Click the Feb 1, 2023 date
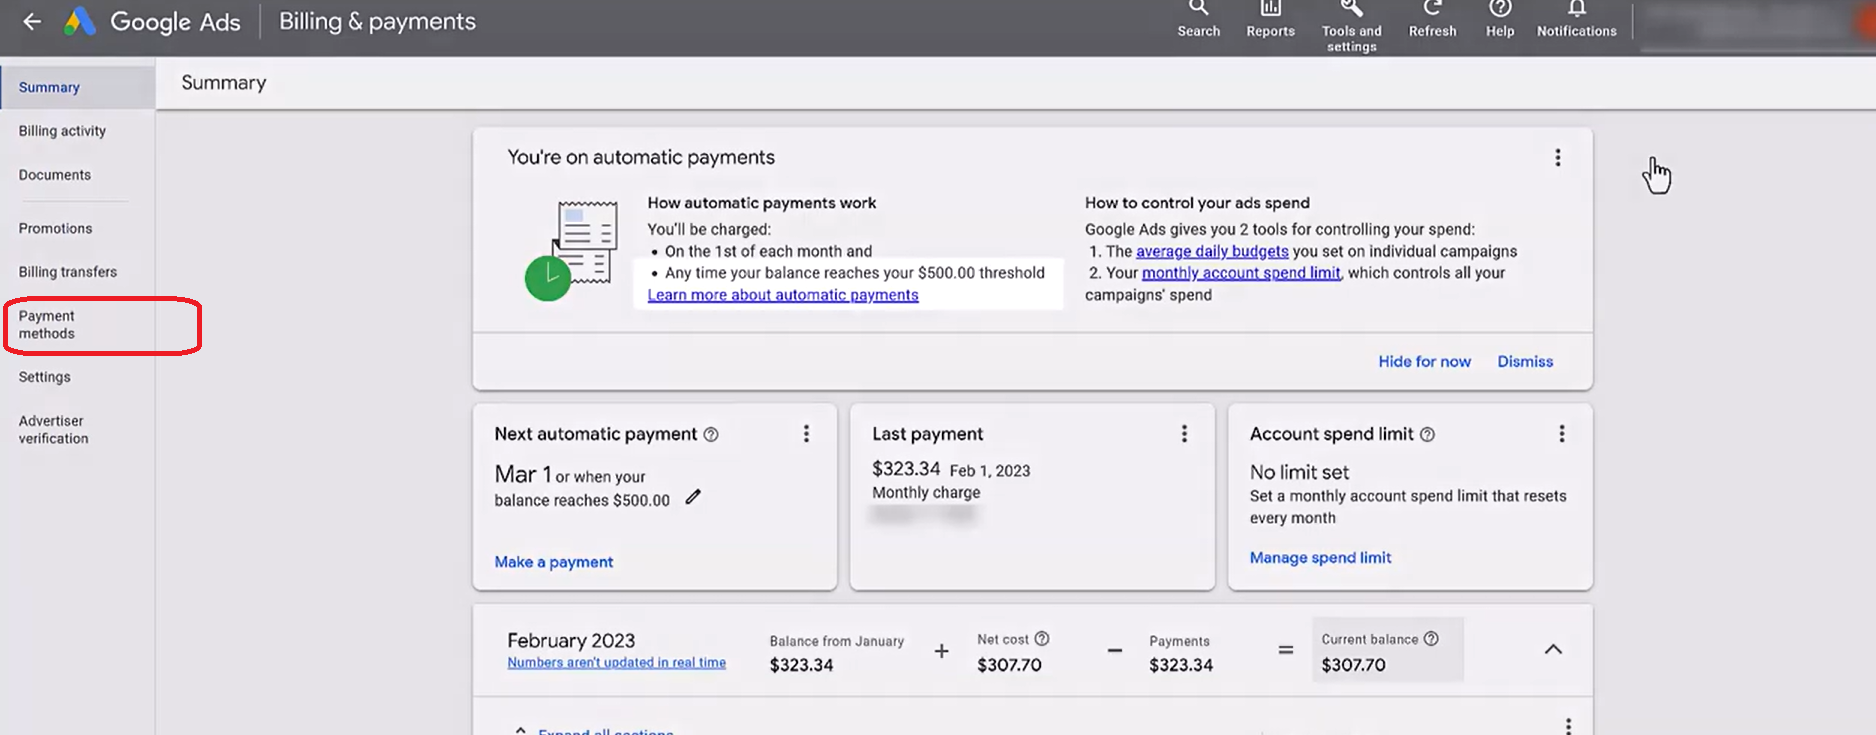 click(x=990, y=471)
